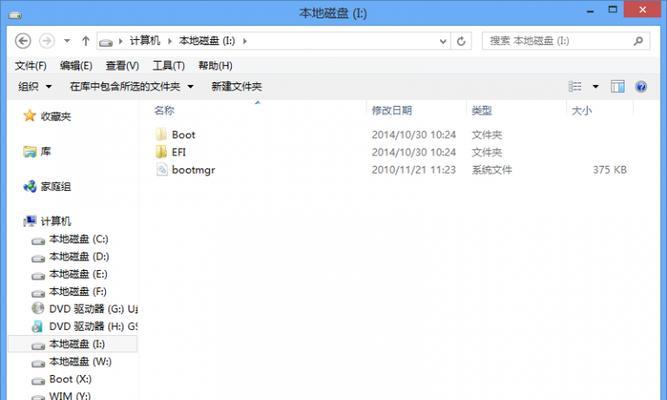Go back with the Back arrow button
Image resolution: width=667 pixels, height=400 pixels.
[x=23, y=41]
